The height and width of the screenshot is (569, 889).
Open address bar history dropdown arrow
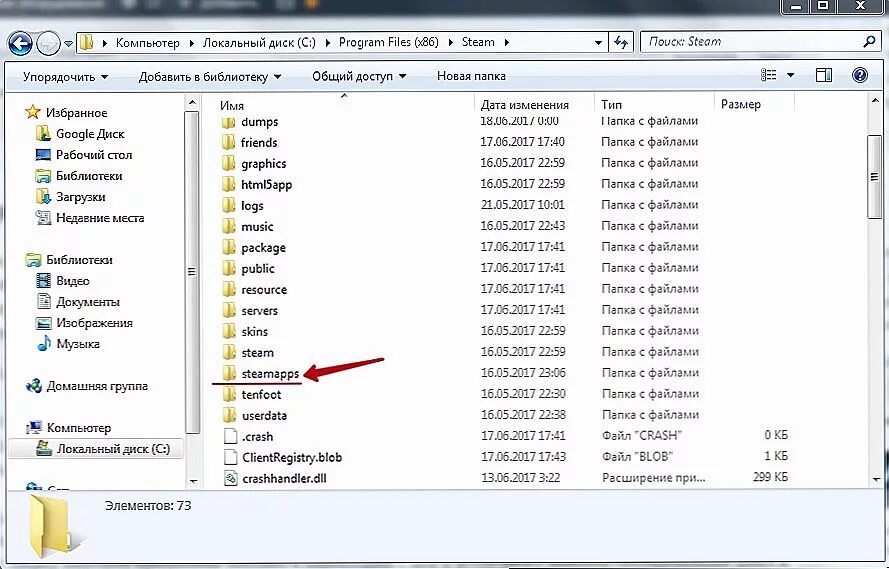[598, 42]
